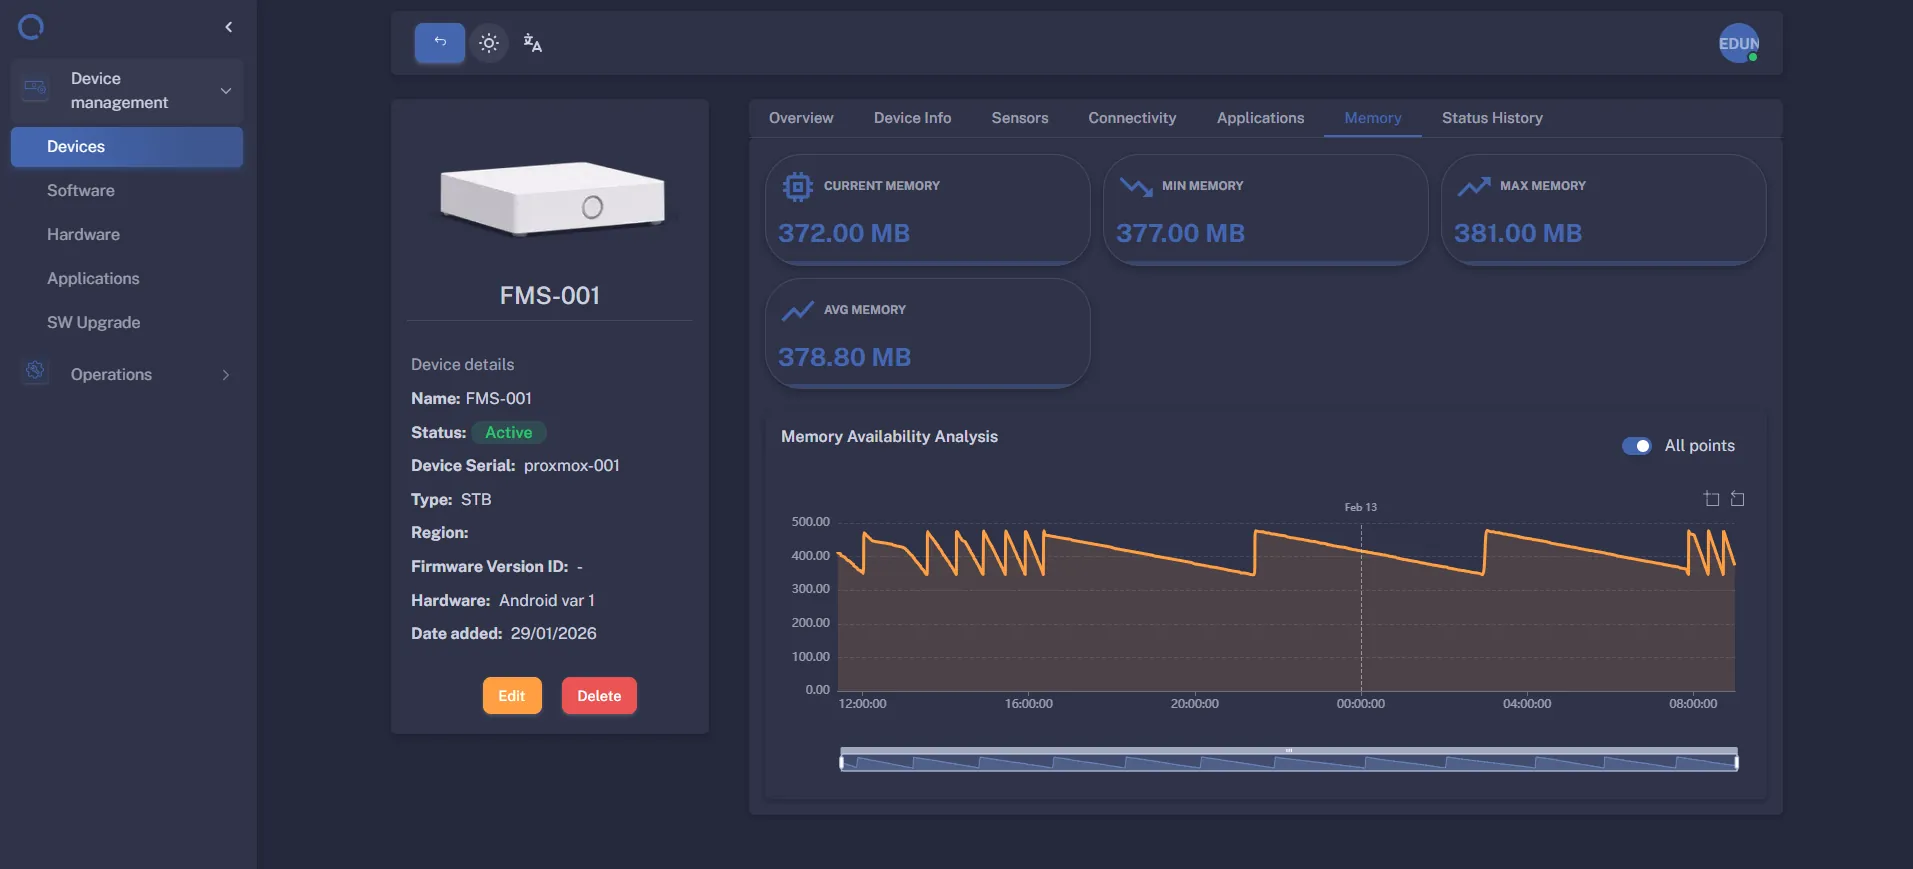Screen dimensions: 1913x869
Task: Go to SW Upgrade in the sidebar
Action: [x=94, y=323]
